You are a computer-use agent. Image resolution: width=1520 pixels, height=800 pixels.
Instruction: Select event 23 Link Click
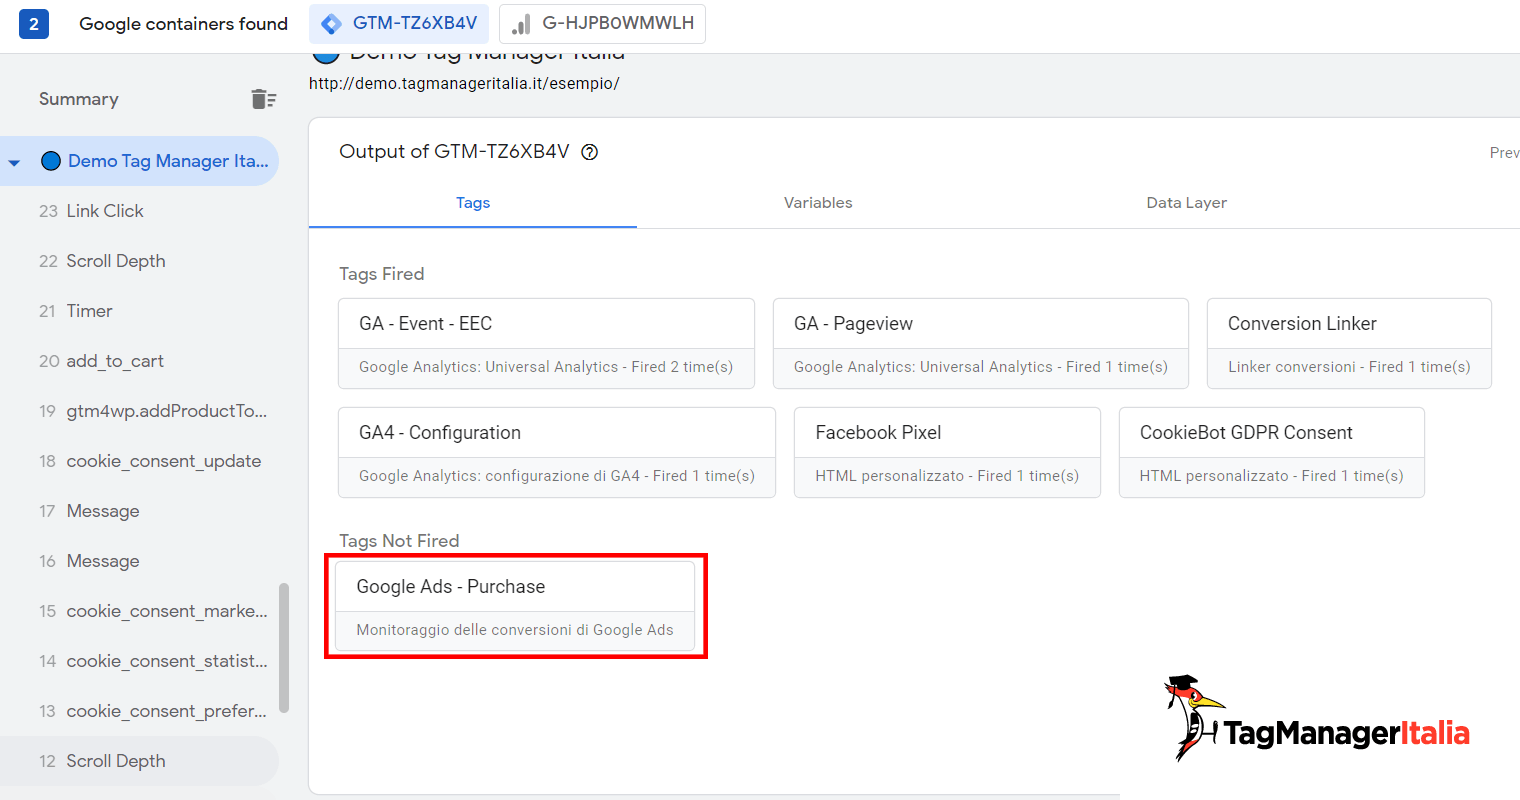[x=140, y=211]
